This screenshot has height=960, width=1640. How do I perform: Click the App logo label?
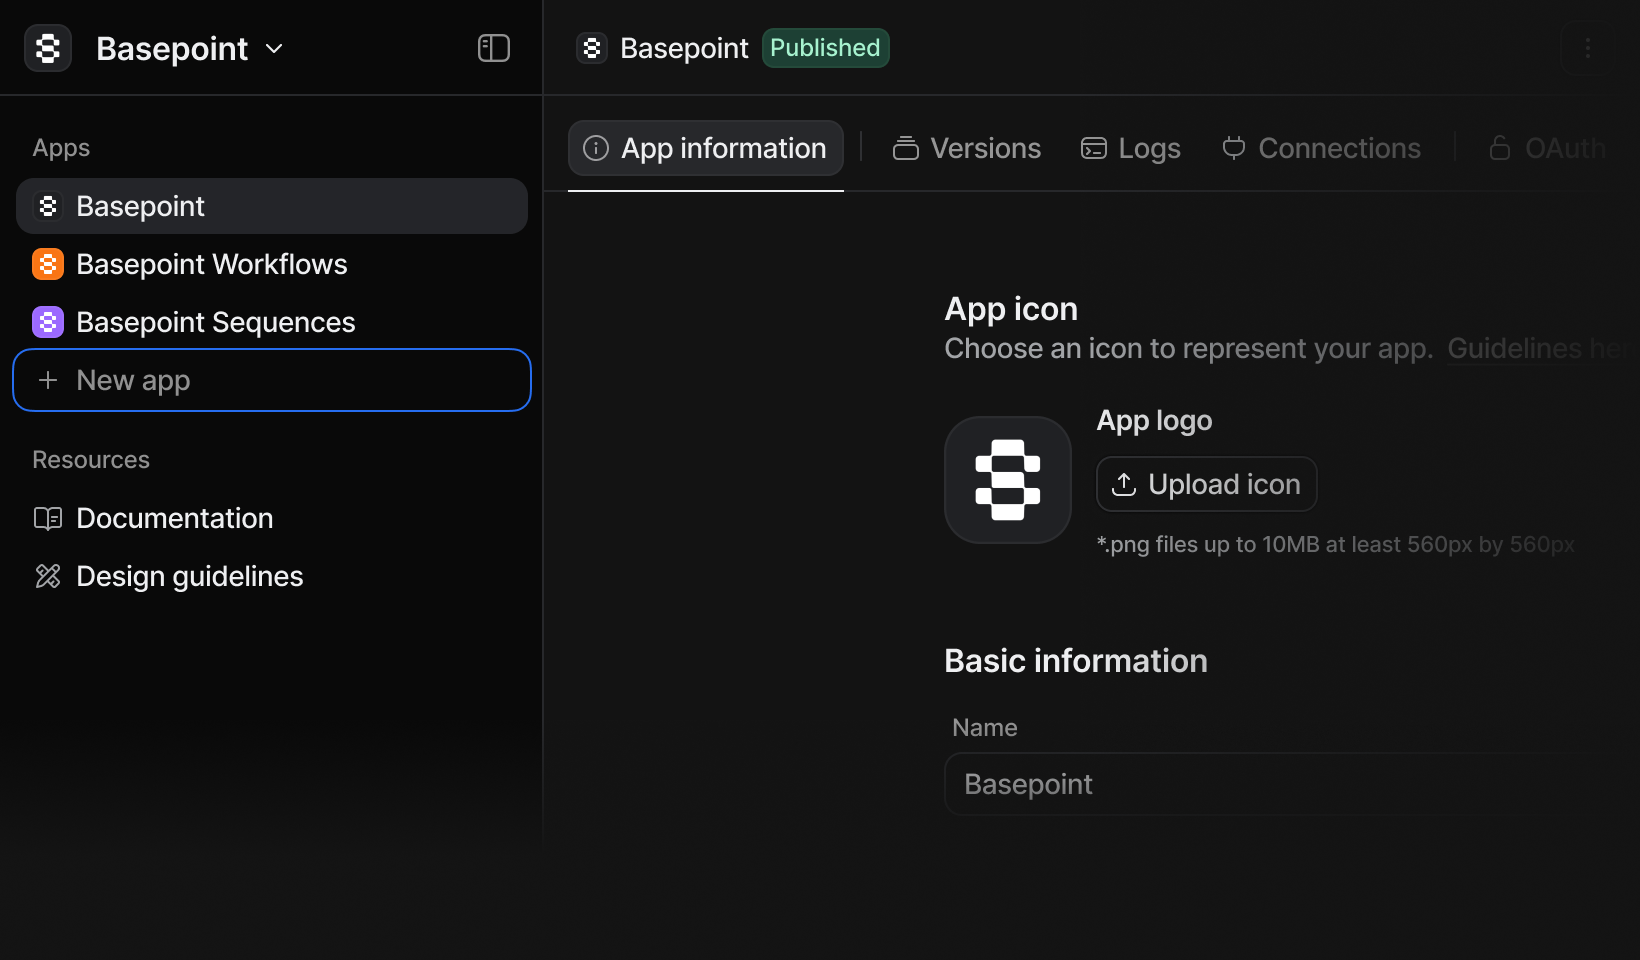click(x=1154, y=421)
